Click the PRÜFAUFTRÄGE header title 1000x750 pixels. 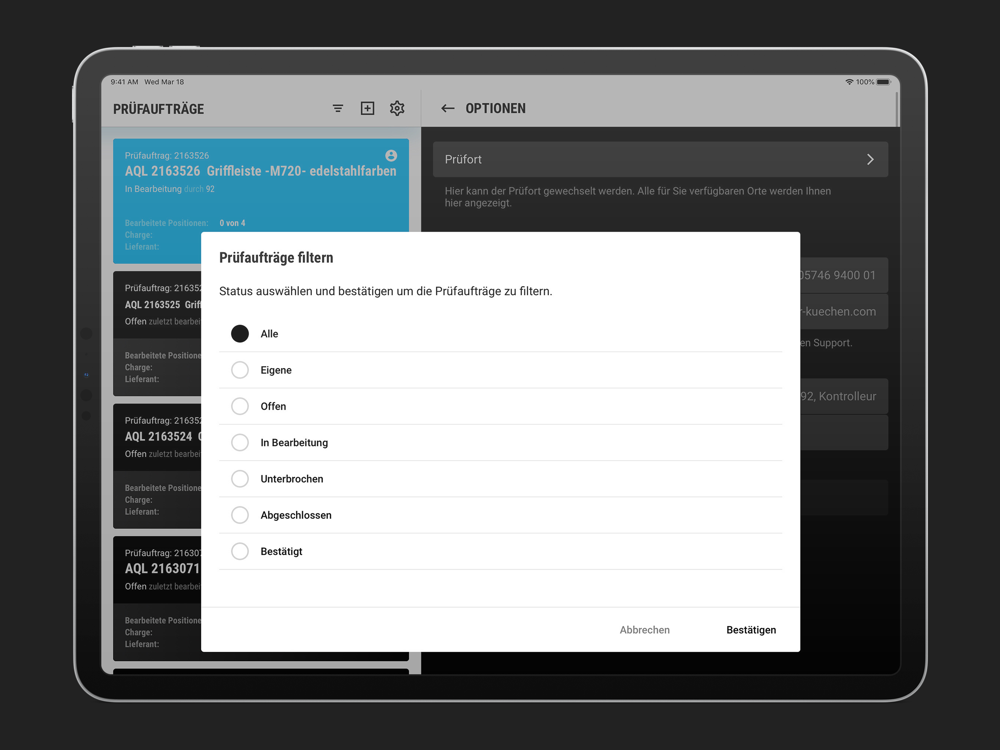click(159, 109)
